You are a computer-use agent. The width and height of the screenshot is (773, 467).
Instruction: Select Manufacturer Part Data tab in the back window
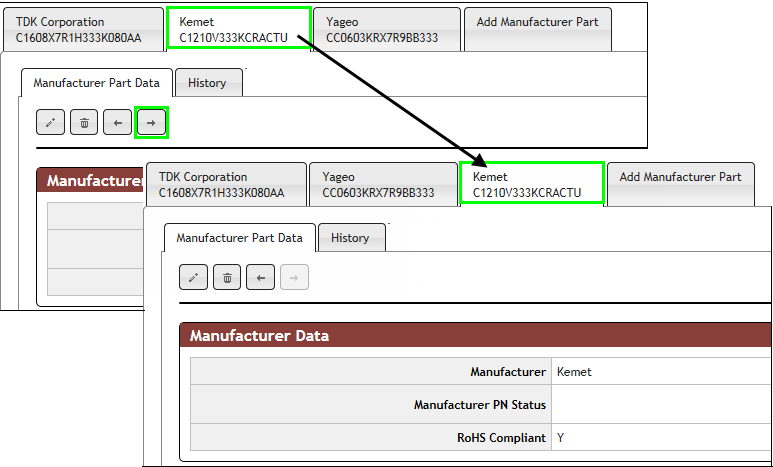tap(97, 83)
